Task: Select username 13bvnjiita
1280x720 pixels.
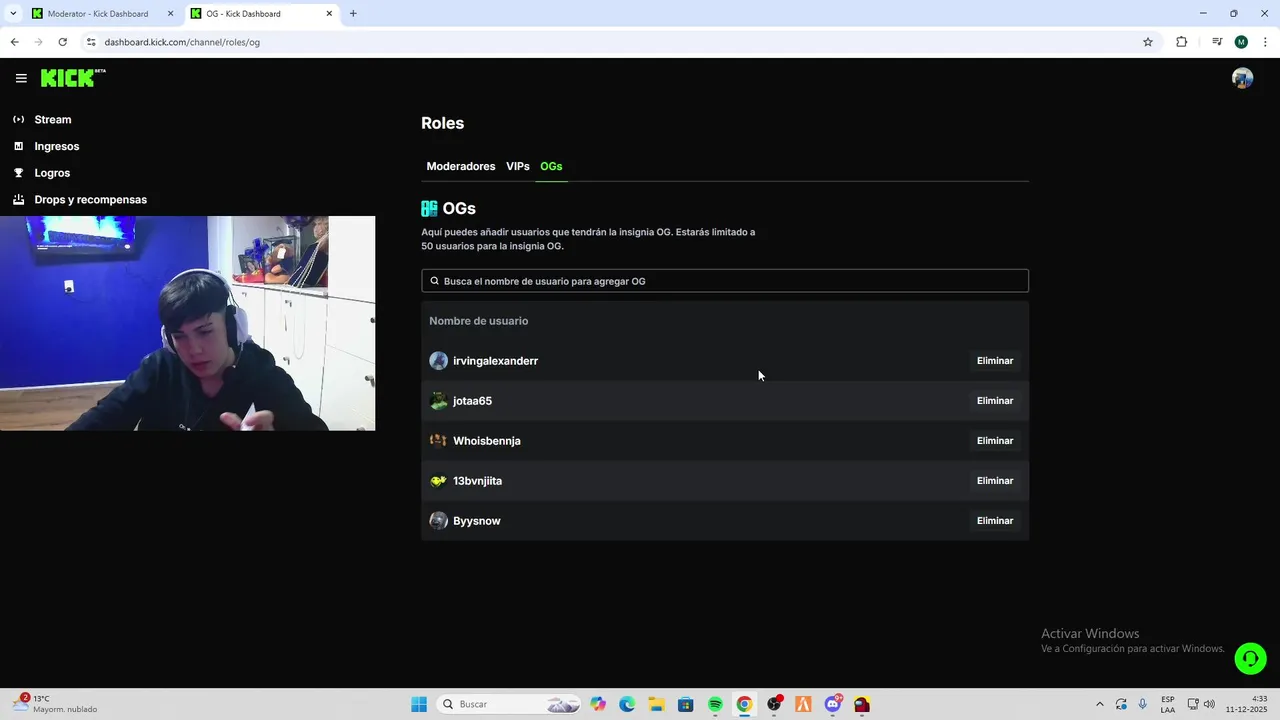Action: pos(477,481)
